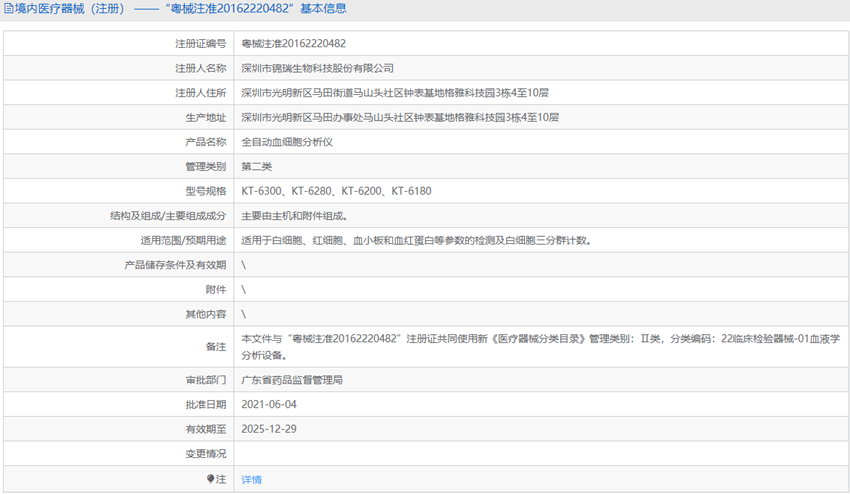Click backslash value in 产品储存条件及有效期 row
Screen dimensions: 850x494
click(x=244, y=265)
